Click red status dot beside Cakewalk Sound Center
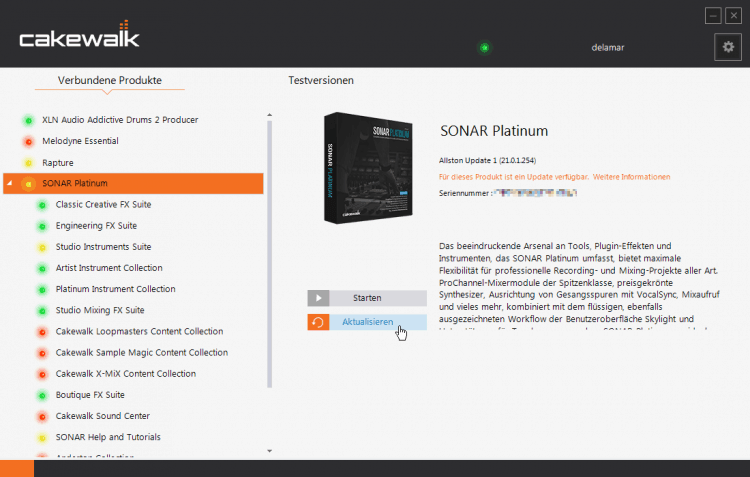Viewport: 750px width, 477px height. (42, 416)
